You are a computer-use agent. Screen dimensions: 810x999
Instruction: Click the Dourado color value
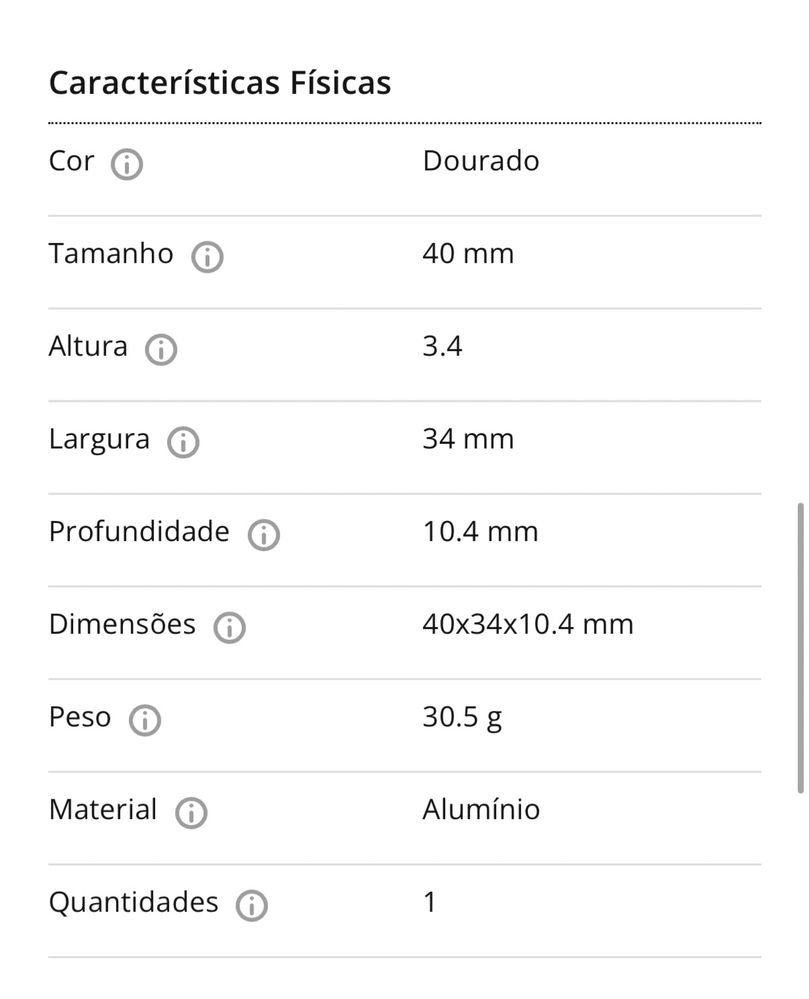[481, 161]
